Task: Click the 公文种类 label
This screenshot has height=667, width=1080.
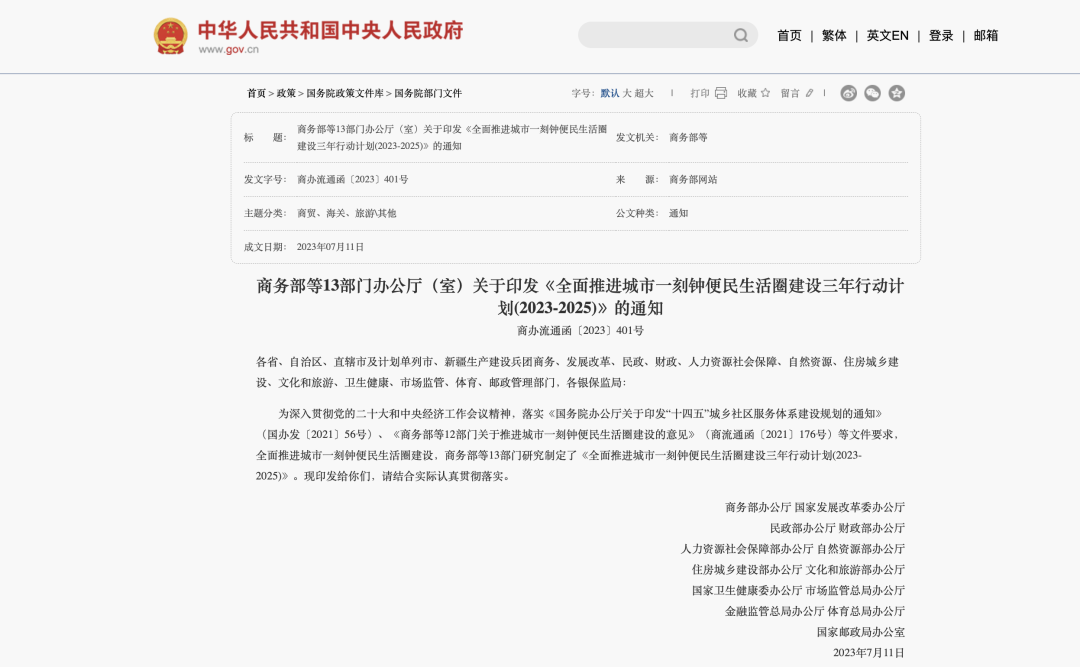Action: [x=637, y=213]
